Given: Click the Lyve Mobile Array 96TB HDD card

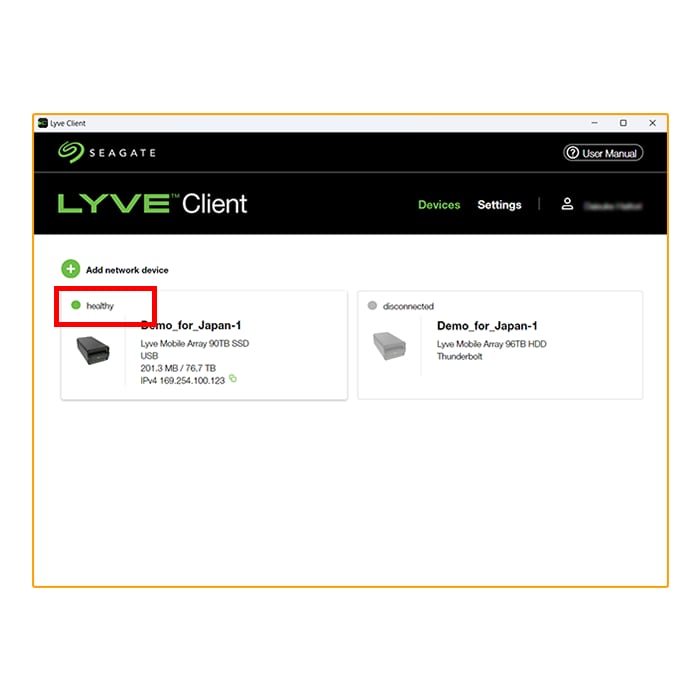Looking at the screenshot, I should point(500,345).
